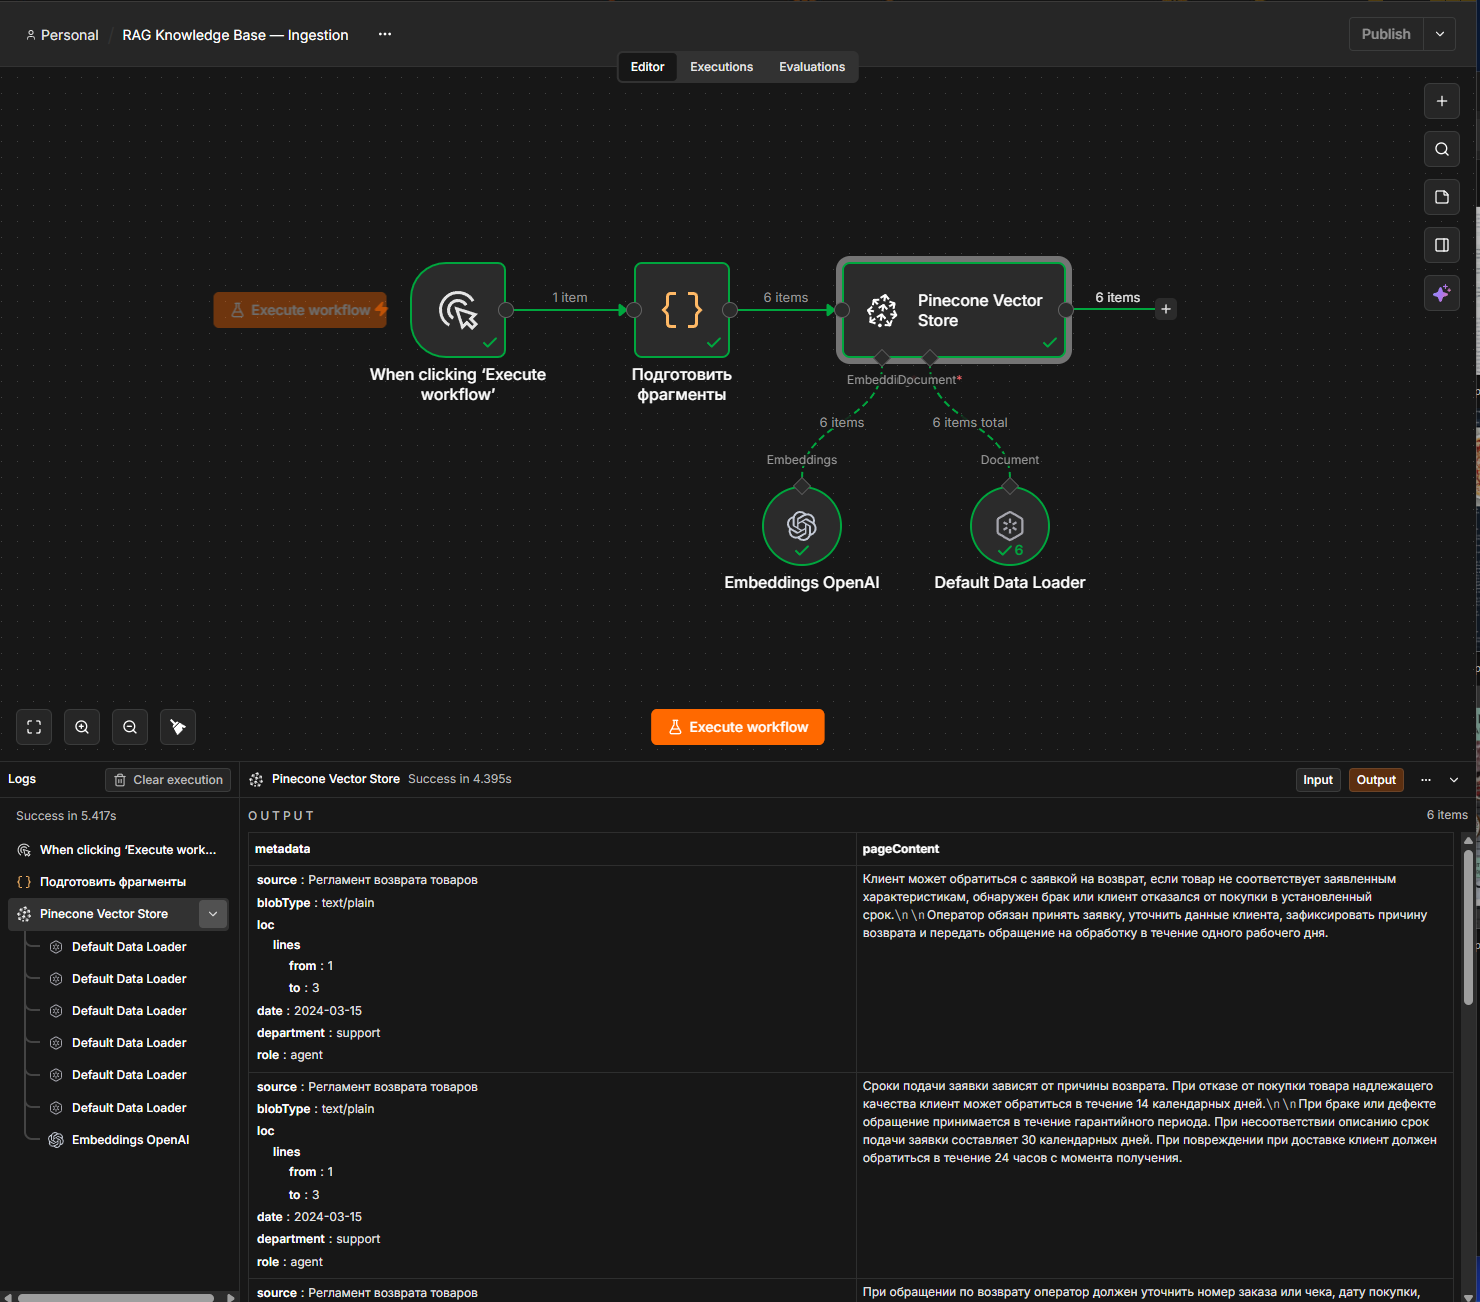
Task: Switch to the Executions tab
Action: (x=722, y=67)
